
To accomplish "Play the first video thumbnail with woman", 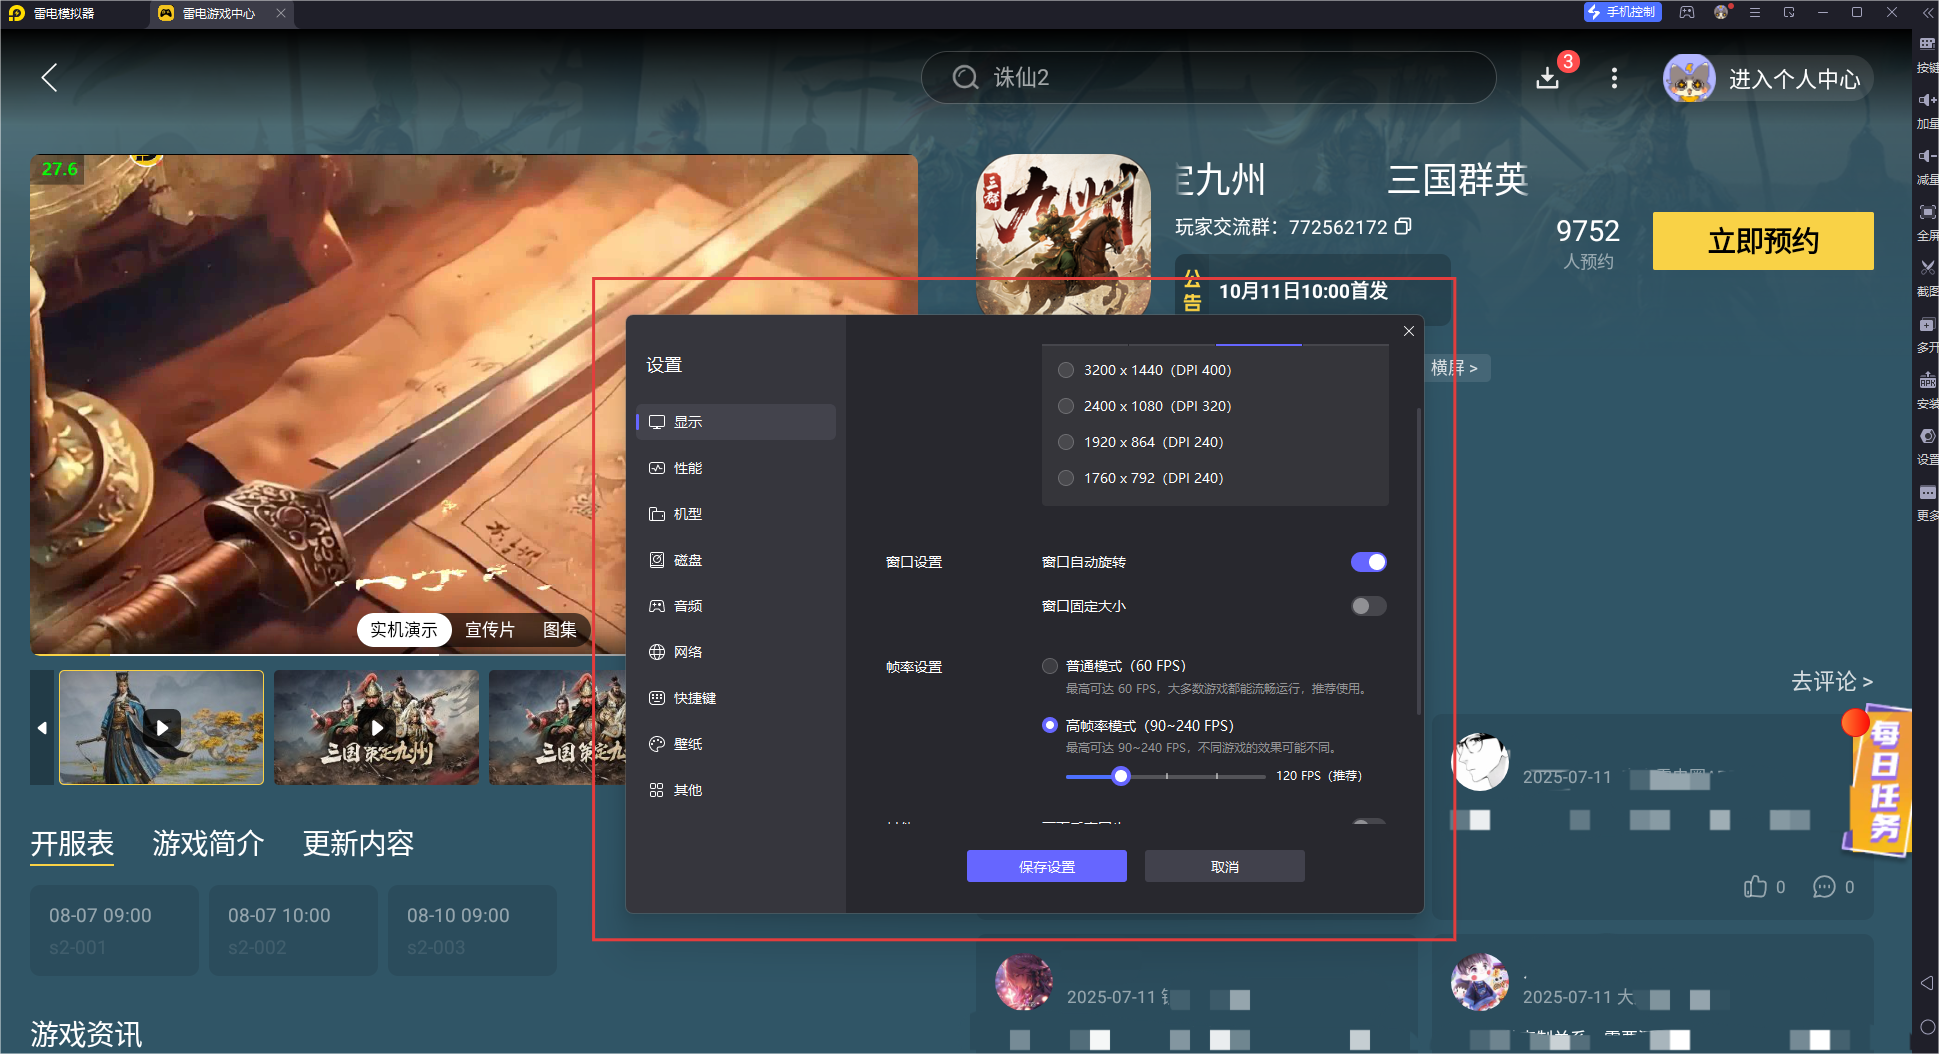I will pos(162,727).
